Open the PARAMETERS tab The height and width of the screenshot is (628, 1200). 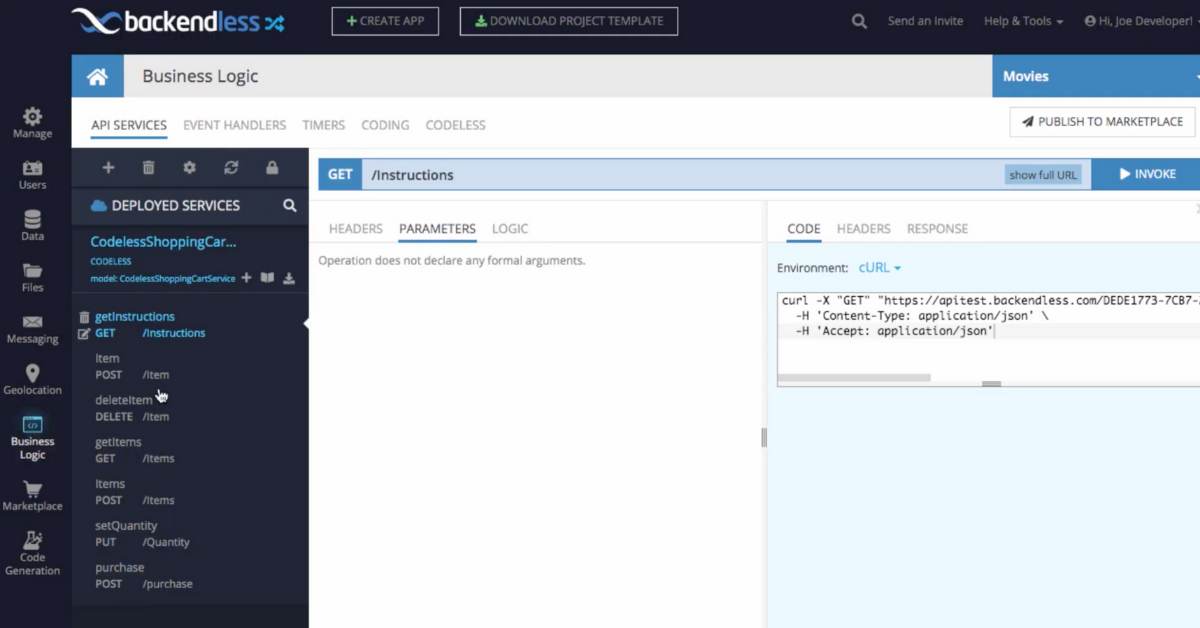437,229
